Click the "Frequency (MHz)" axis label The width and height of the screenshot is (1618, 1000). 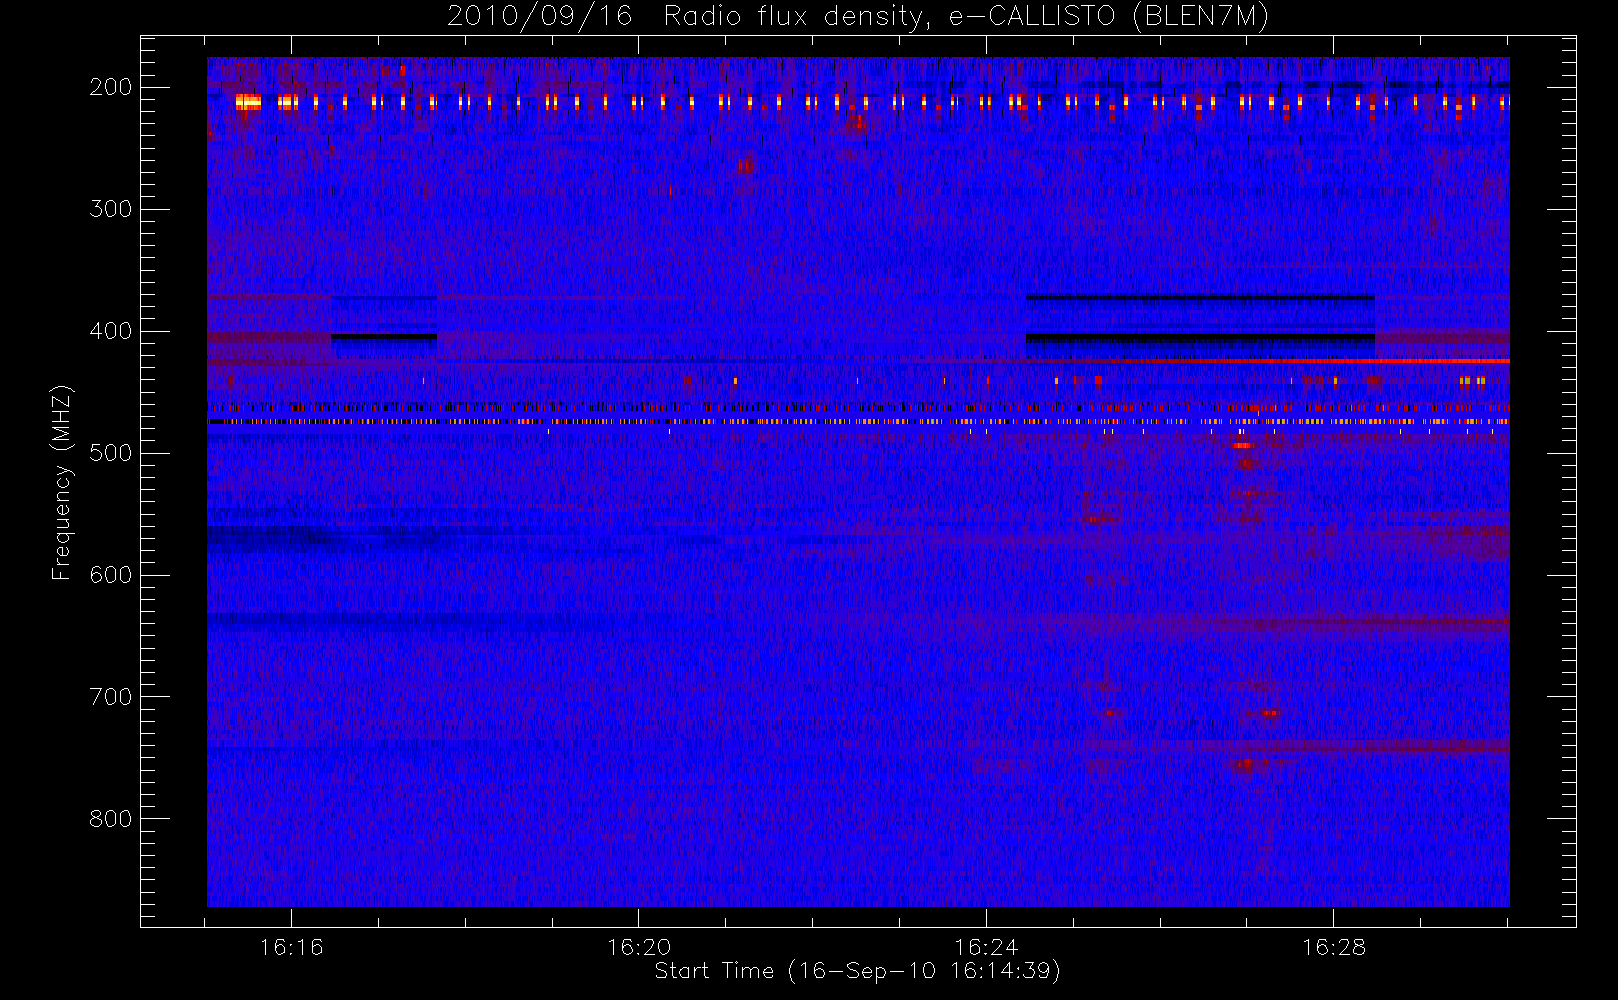[x=62, y=482]
